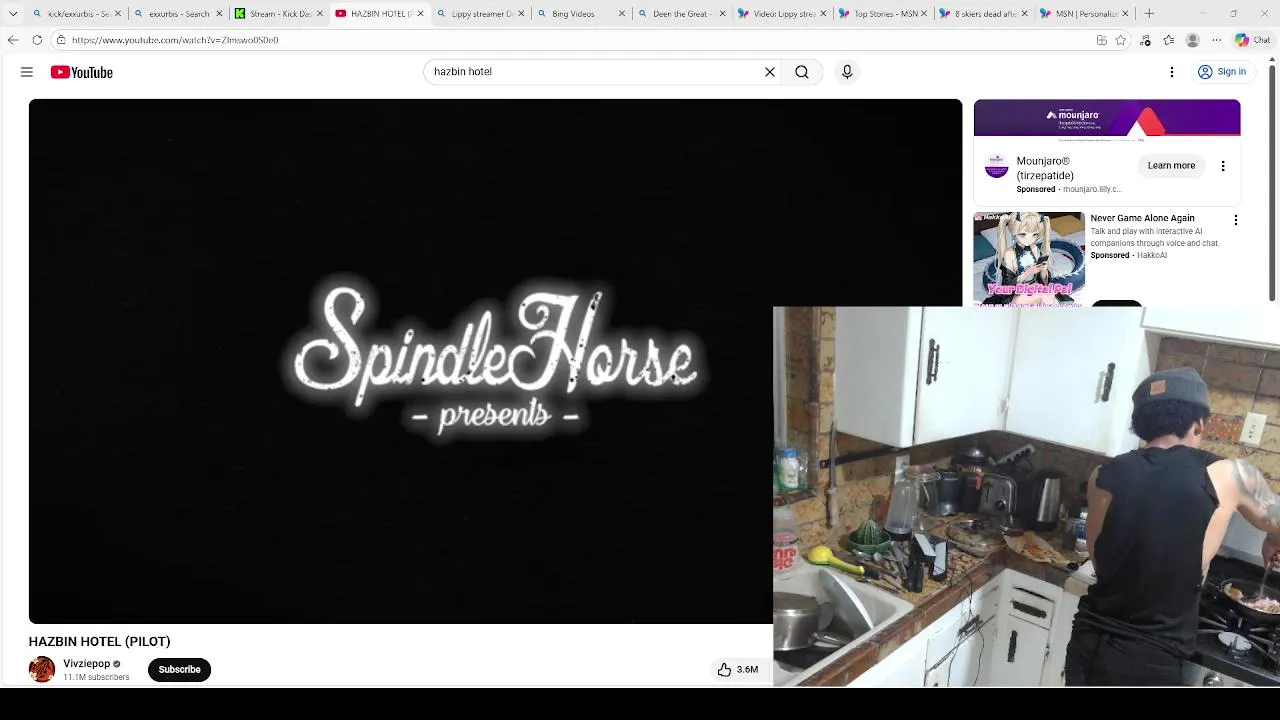Click the Sign in button
The width and height of the screenshot is (1280, 720).
[1222, 72]
